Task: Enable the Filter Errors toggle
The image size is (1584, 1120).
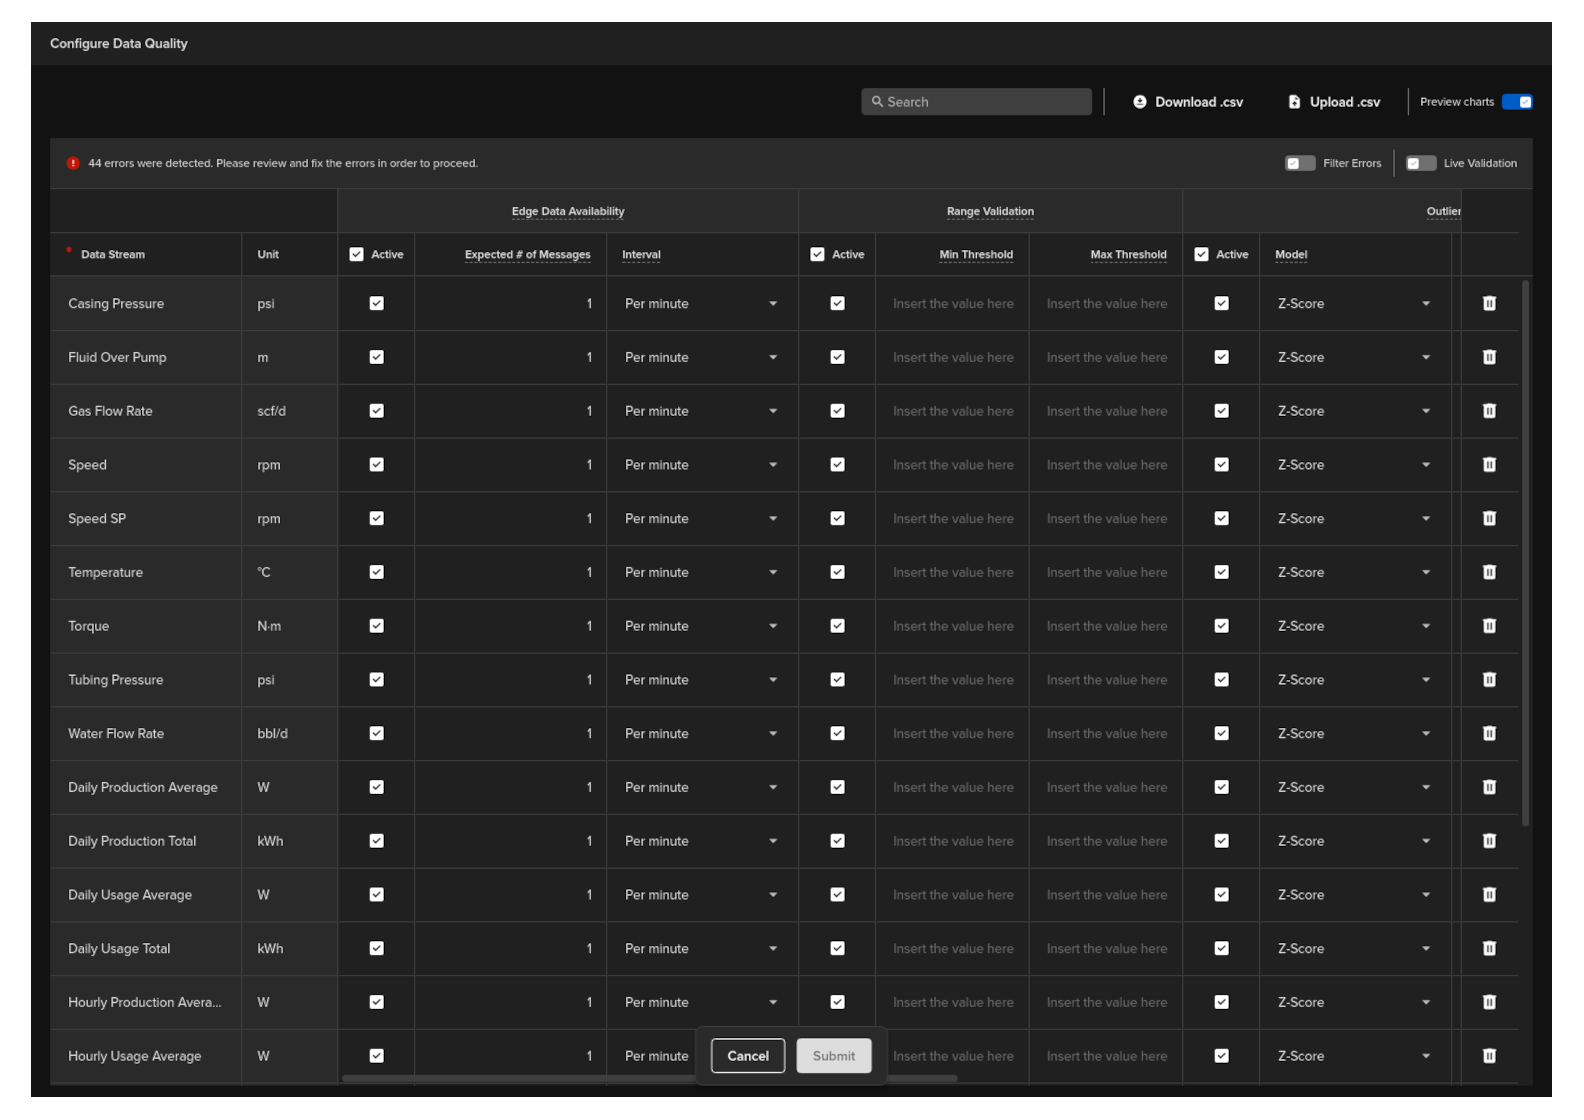Action: tap(1299, 164)
